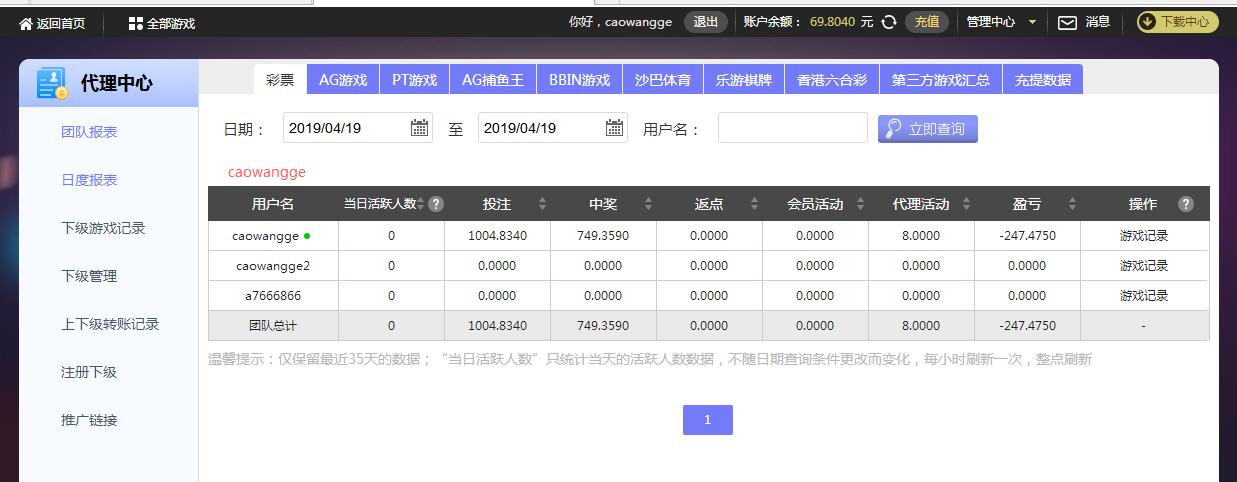This screenshot has width=1237, height=482.
Task: Switch to the 沙巴体育 tab
Action: tap(662, 80)
